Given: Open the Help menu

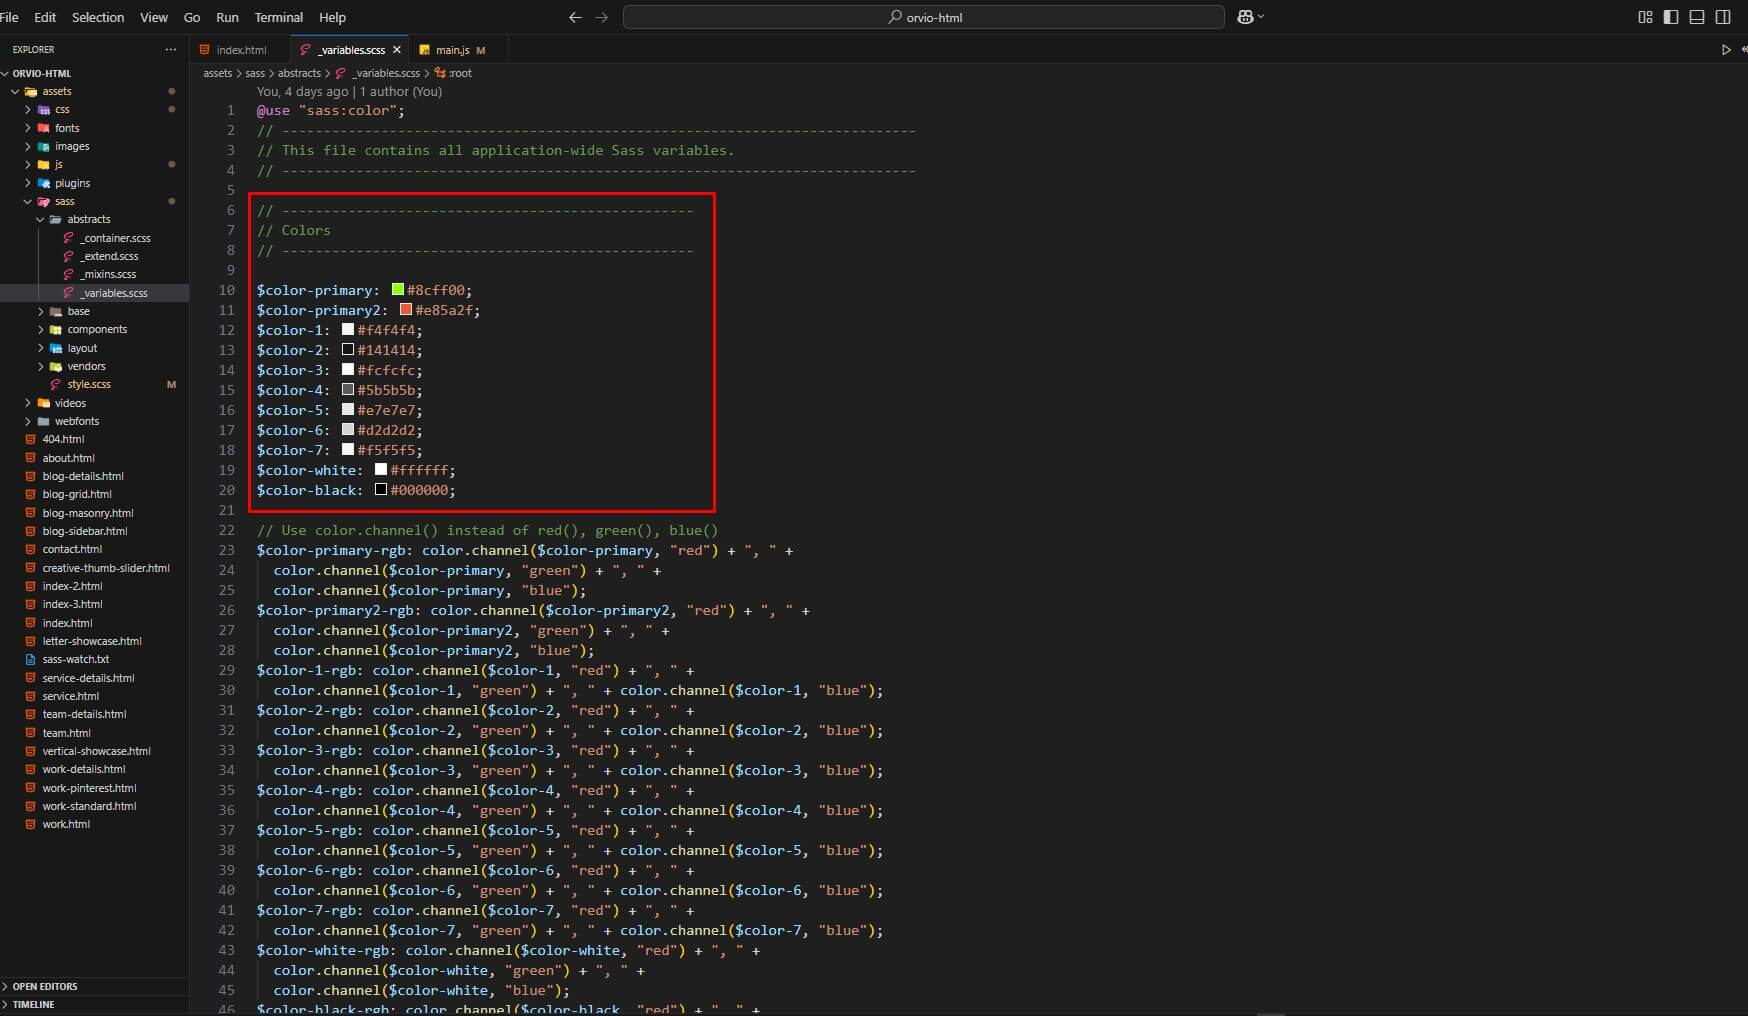Looking at the screenshot, I should [332, 17].
